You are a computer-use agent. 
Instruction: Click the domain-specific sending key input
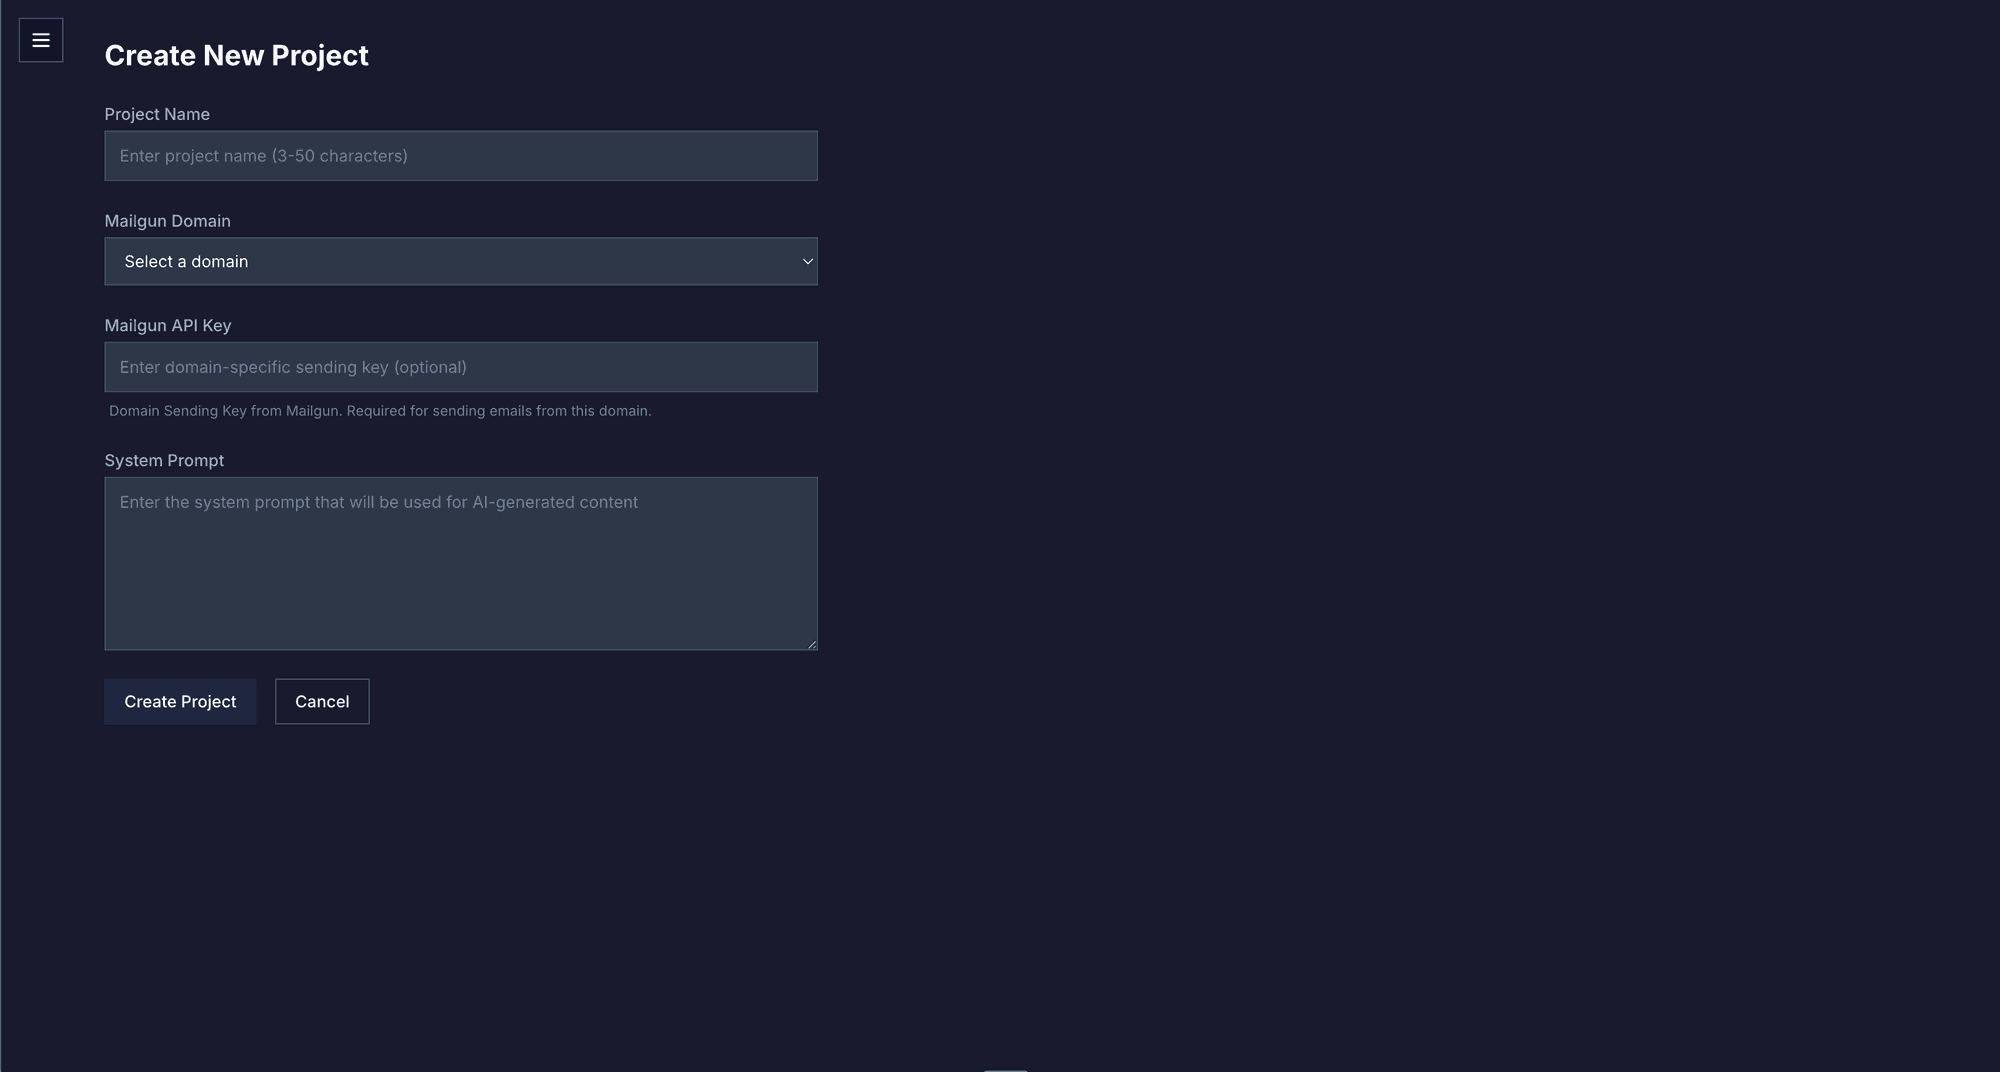click(x=460, y=366)
